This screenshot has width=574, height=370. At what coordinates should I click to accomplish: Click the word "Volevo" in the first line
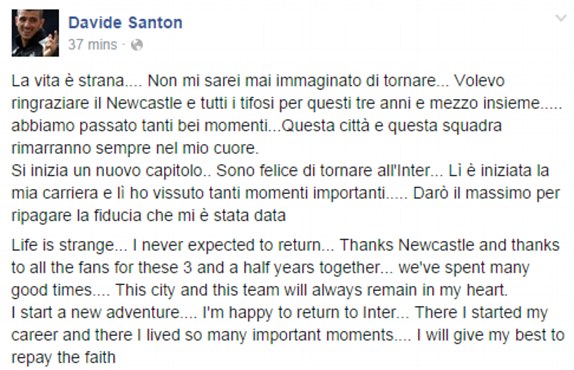point(480,81)
